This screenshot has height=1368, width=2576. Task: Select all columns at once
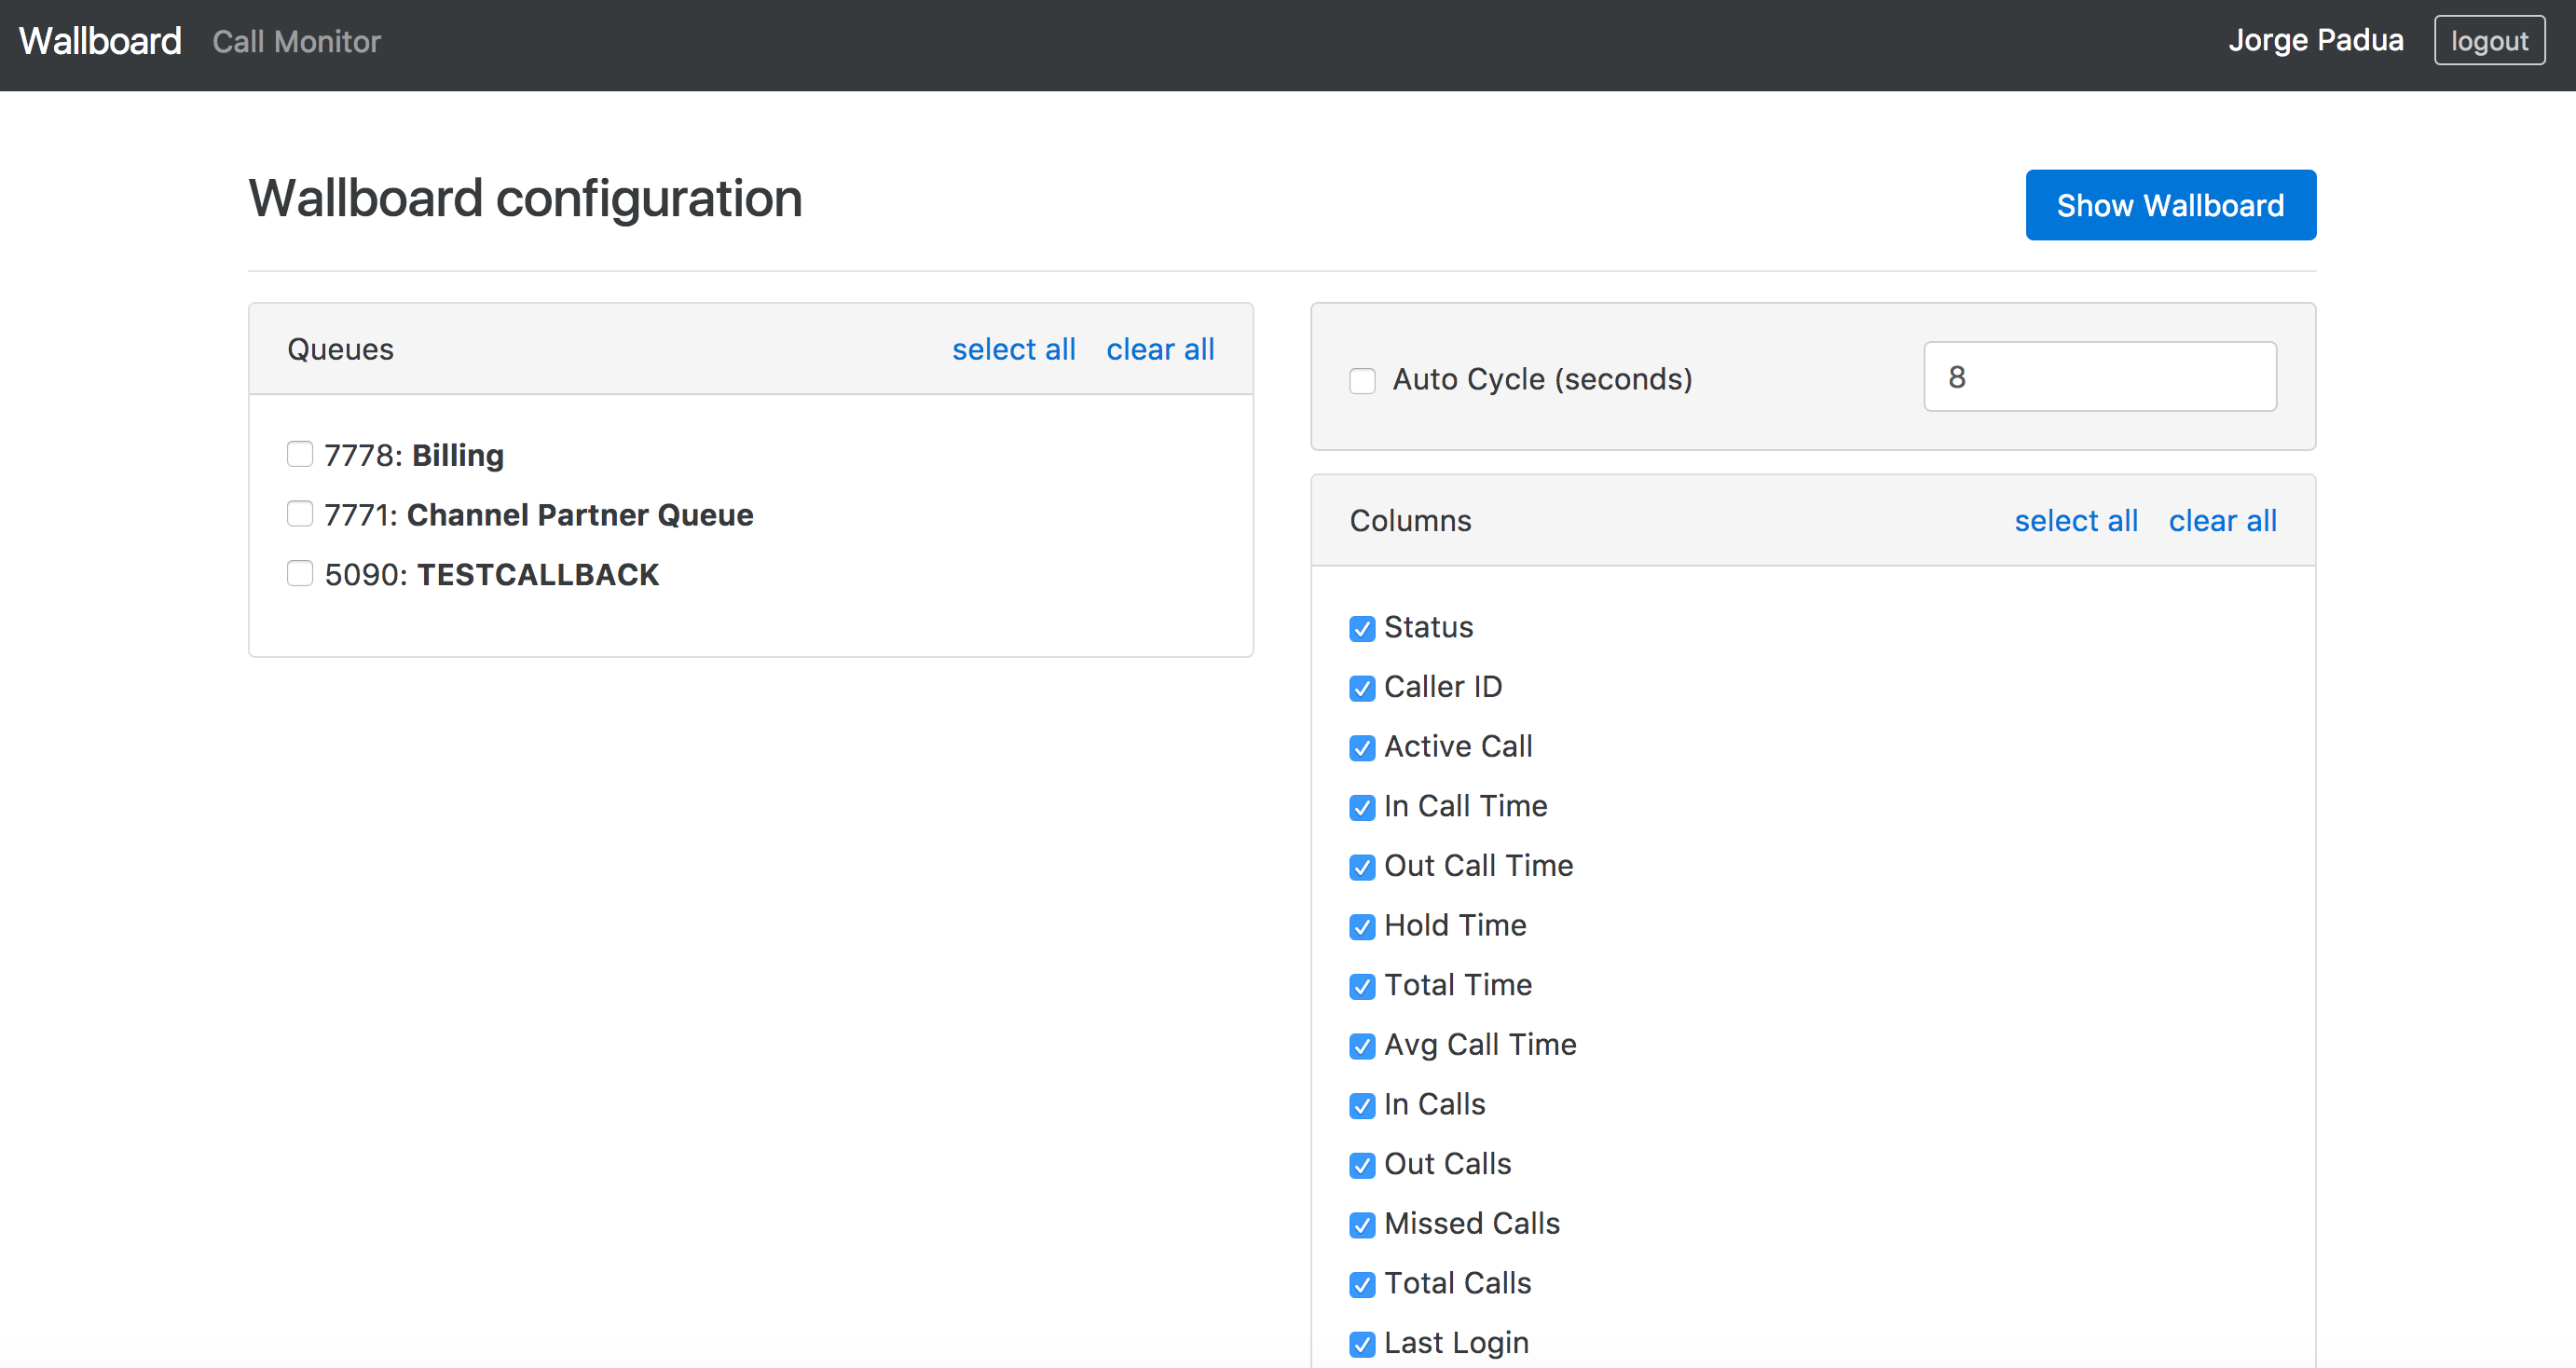(x=2076, y=521)
